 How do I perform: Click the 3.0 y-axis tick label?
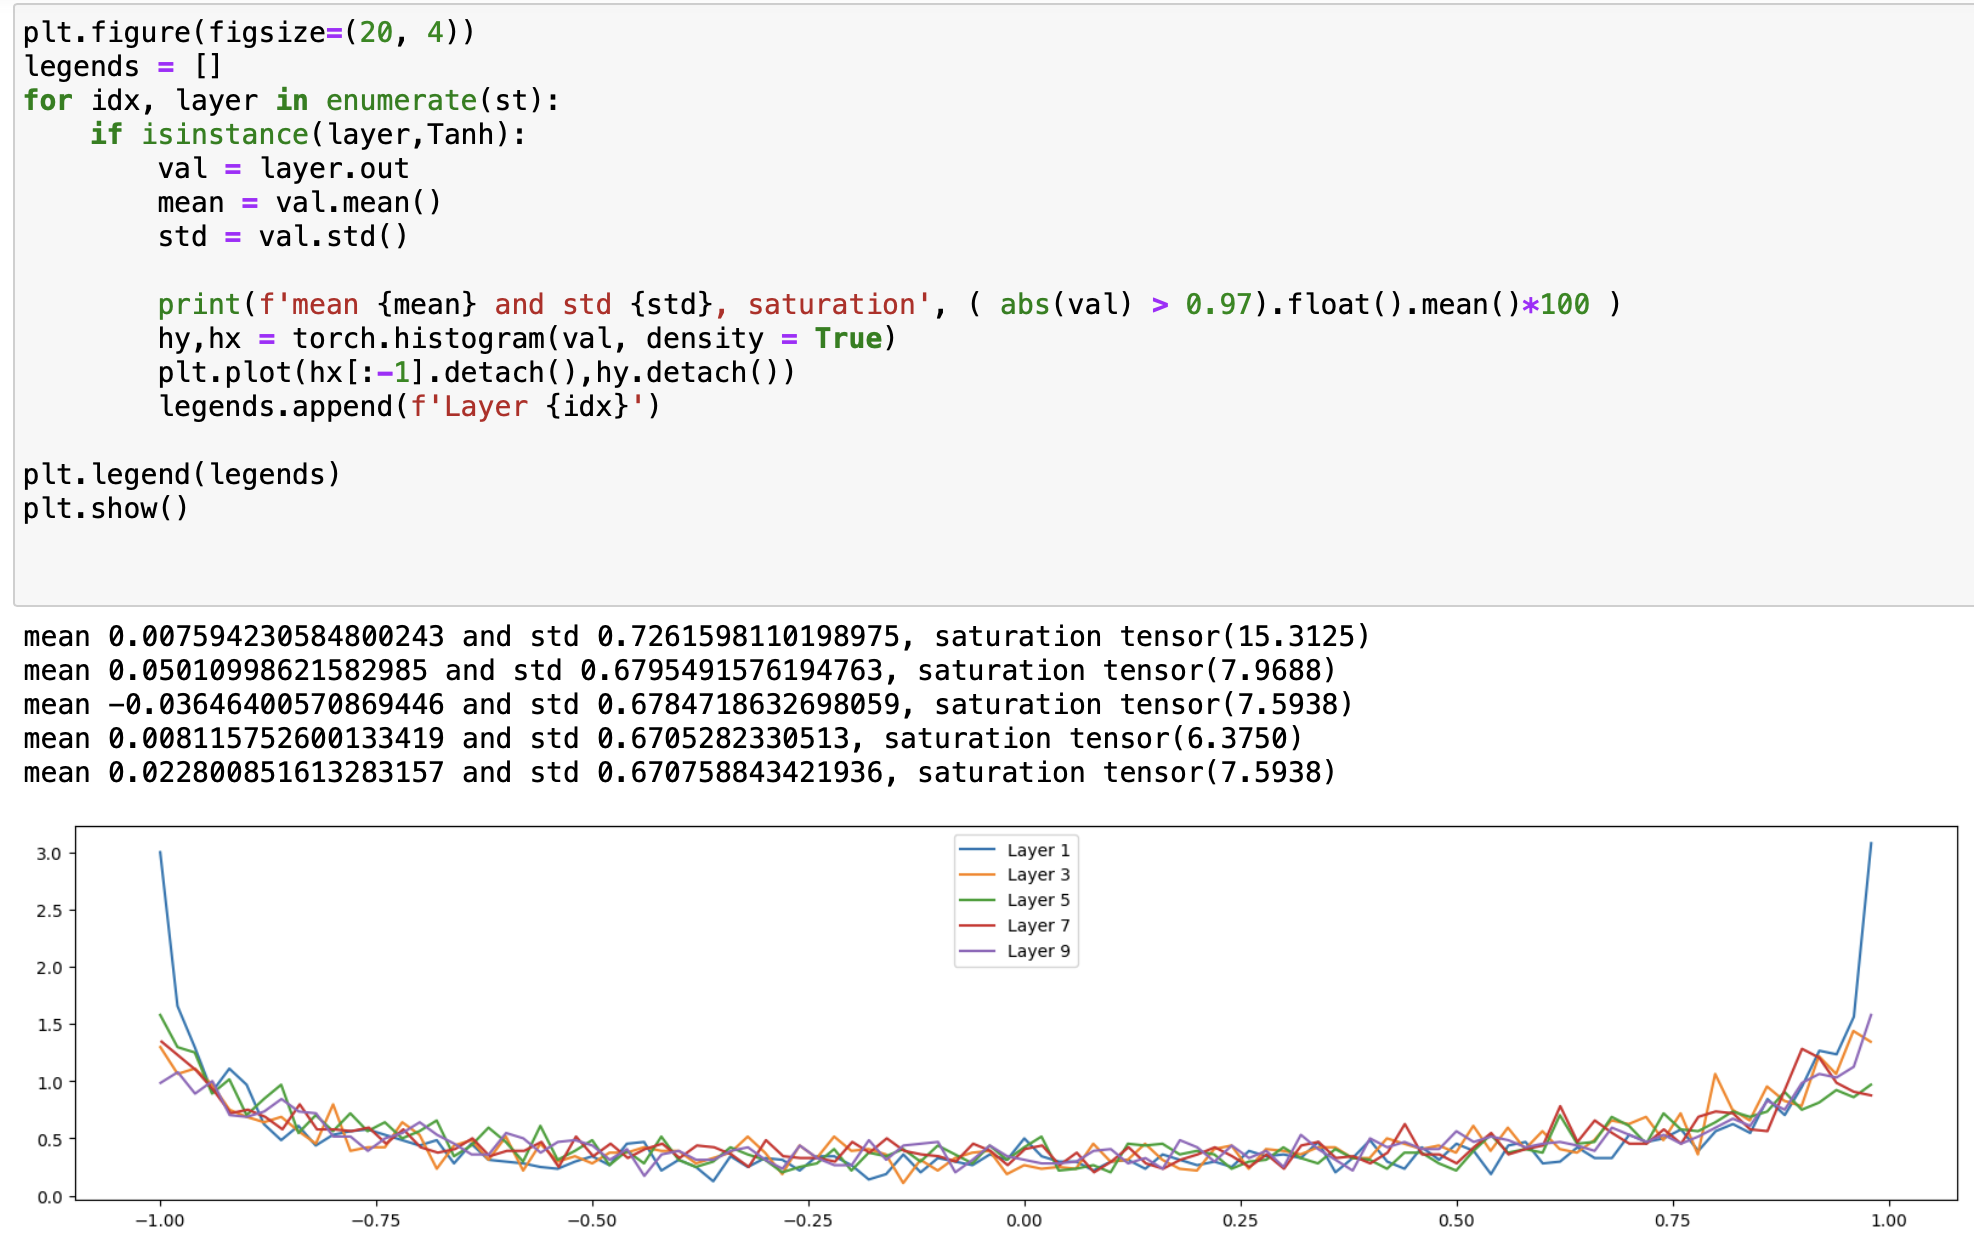click(49, 853)
